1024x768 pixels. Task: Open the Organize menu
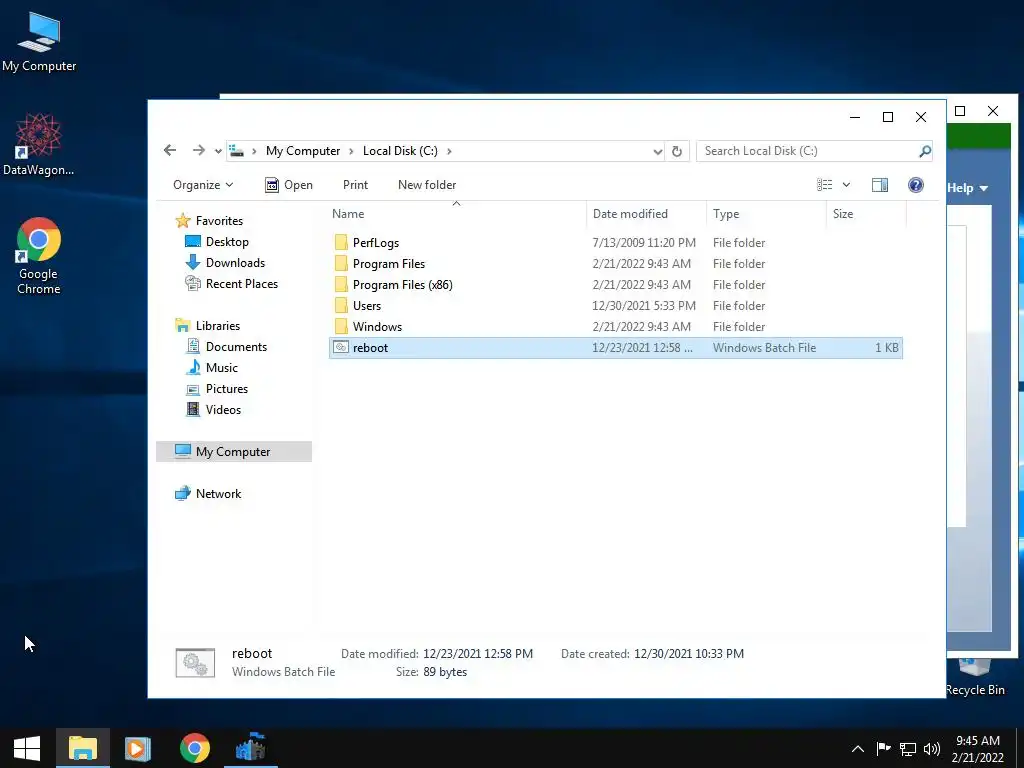point(202,185)
